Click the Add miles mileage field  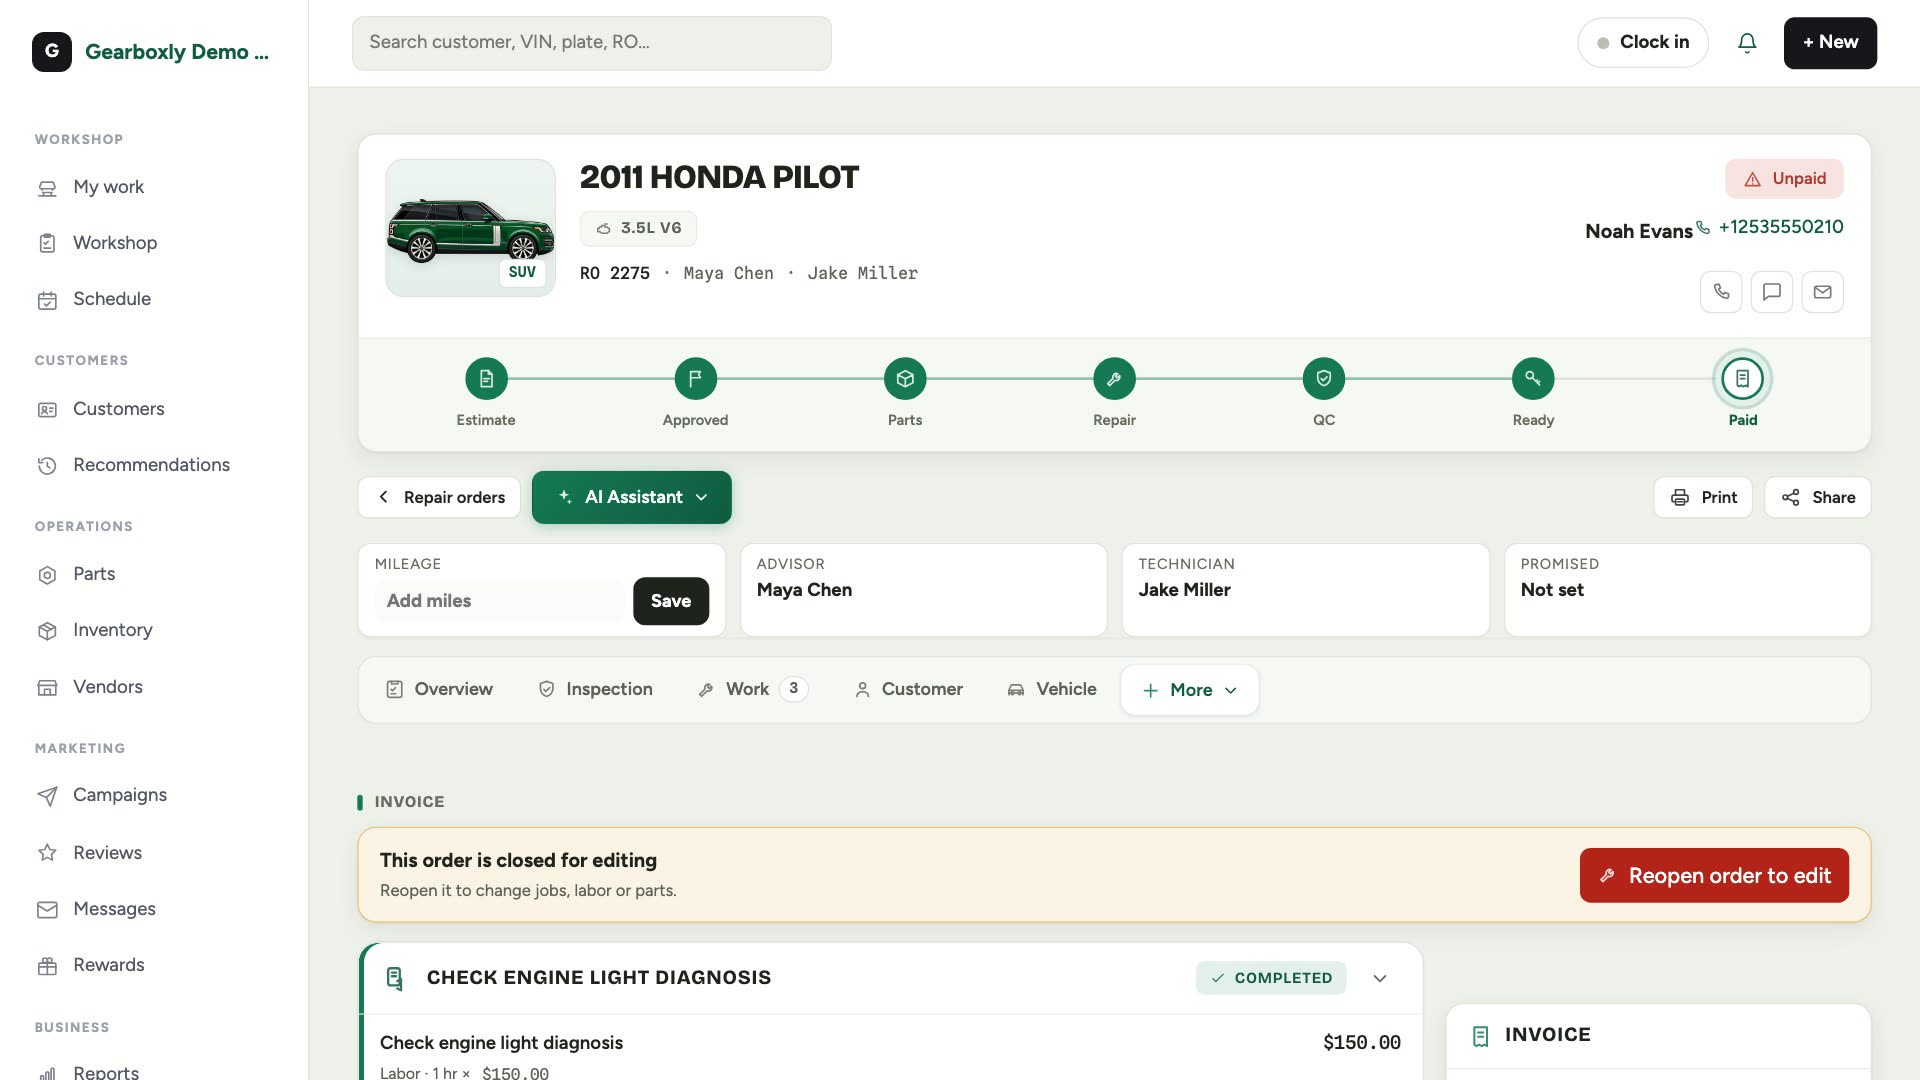(500, 601)
